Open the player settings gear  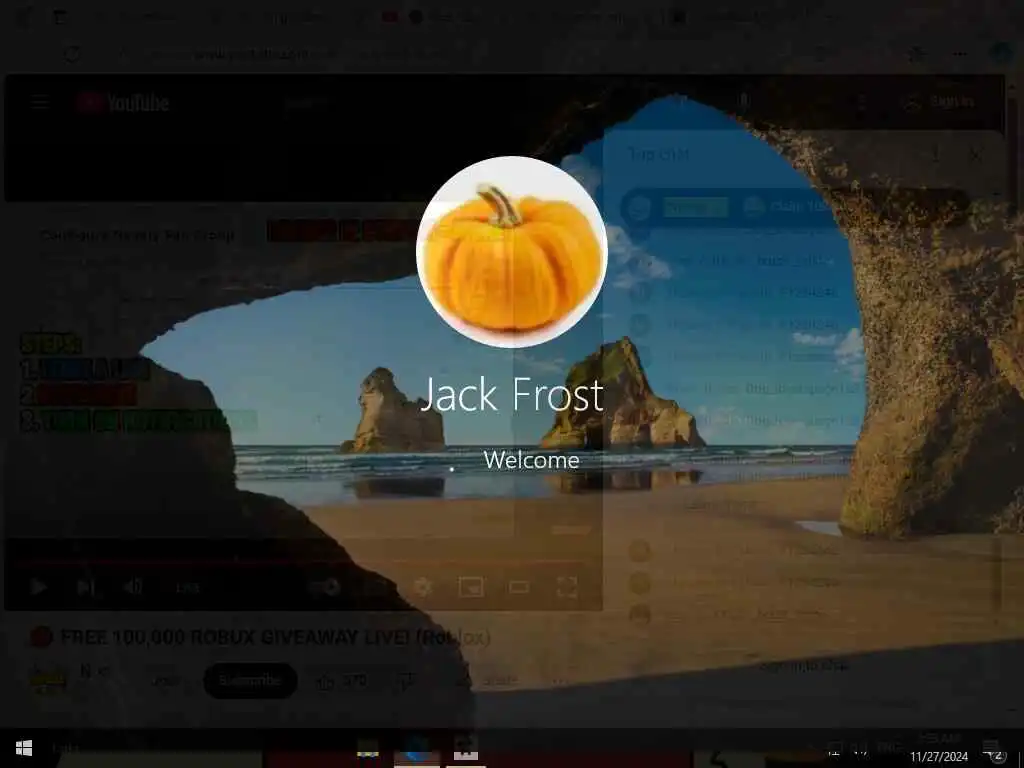coord(423,587)
